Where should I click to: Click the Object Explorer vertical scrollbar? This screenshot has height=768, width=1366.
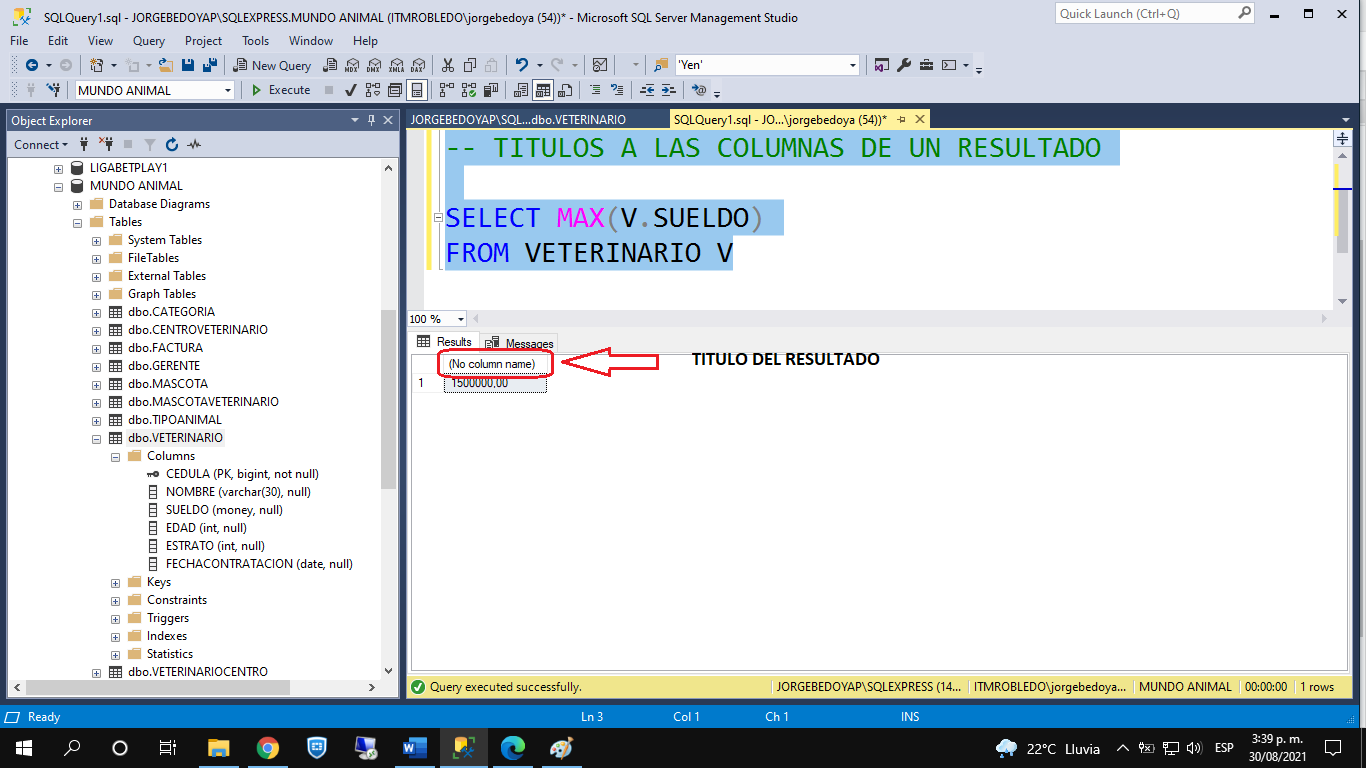[x=388, y=400]
